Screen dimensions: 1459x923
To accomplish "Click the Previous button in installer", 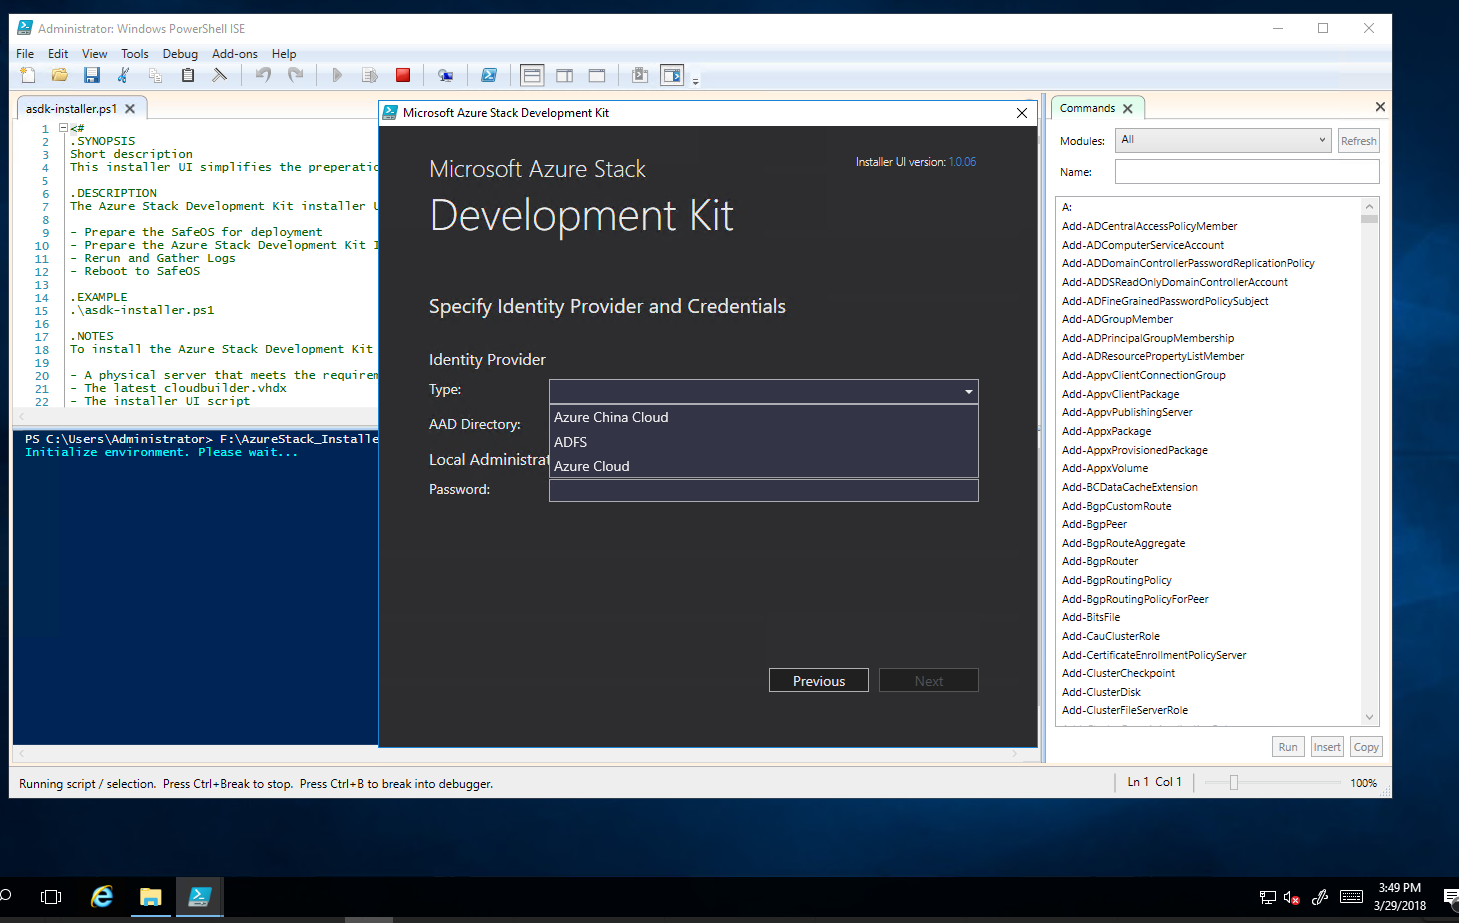I will 819,680.
